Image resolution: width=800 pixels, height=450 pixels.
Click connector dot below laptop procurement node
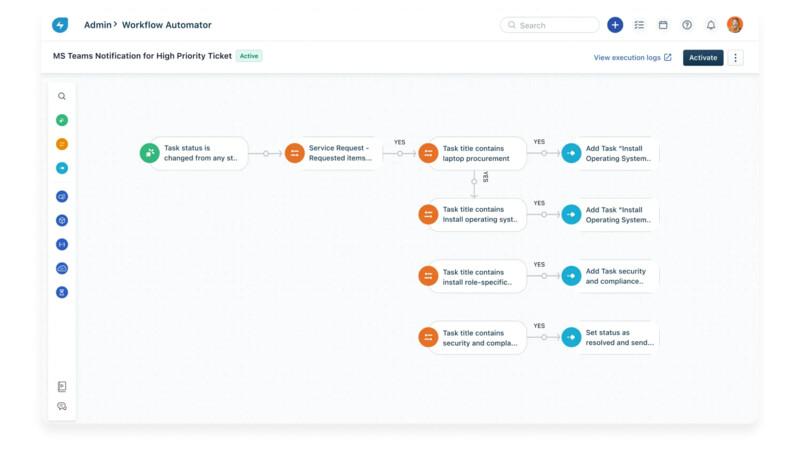pos(474,182)
